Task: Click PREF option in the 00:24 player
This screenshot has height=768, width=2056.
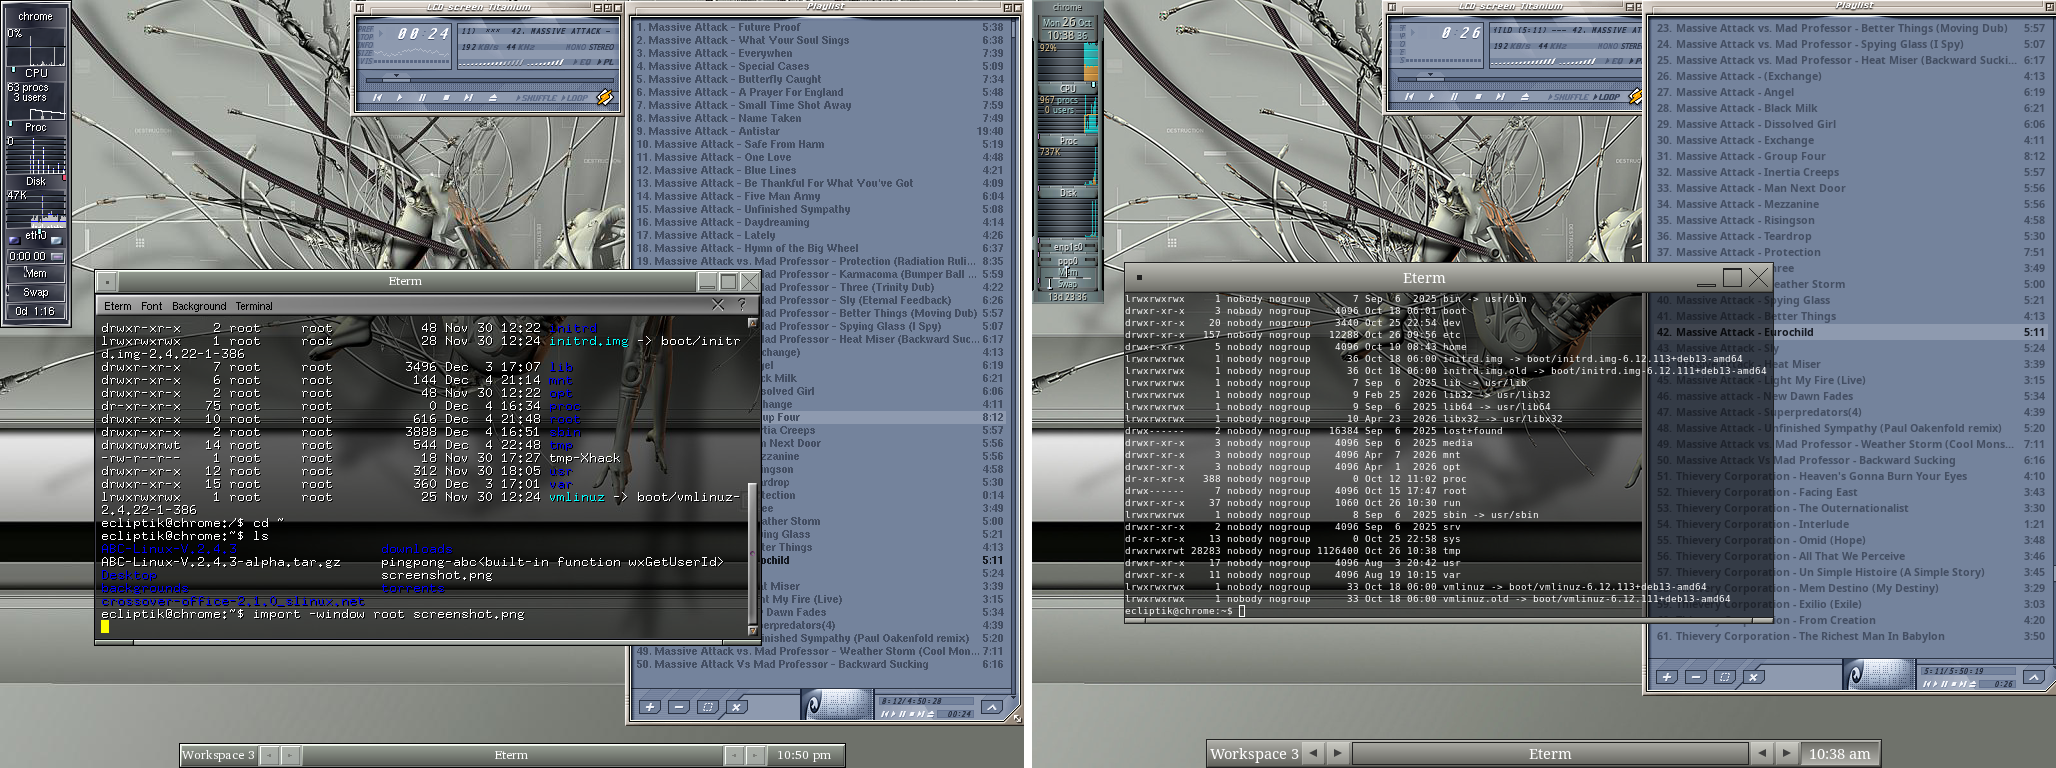Action: click(366, 30)
